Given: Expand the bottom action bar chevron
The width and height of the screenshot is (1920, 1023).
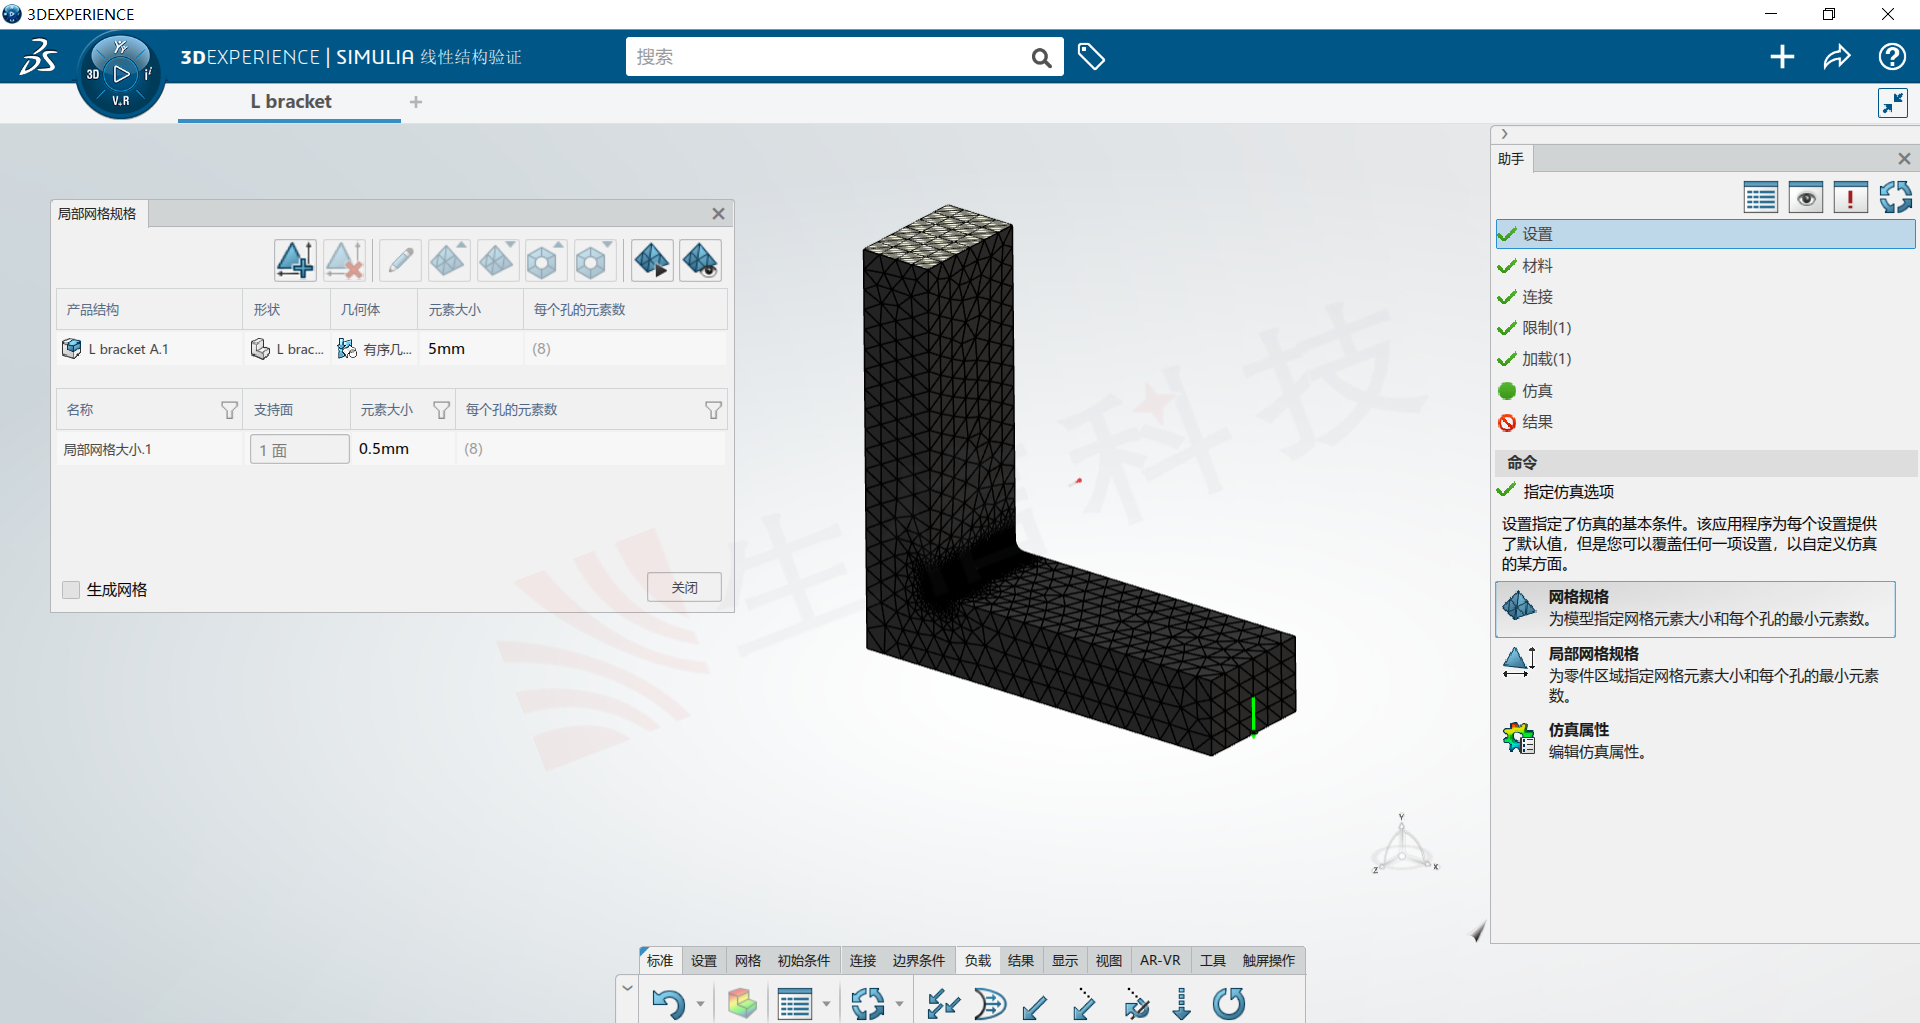Looking at the screenshot, I should pos(627,988).
